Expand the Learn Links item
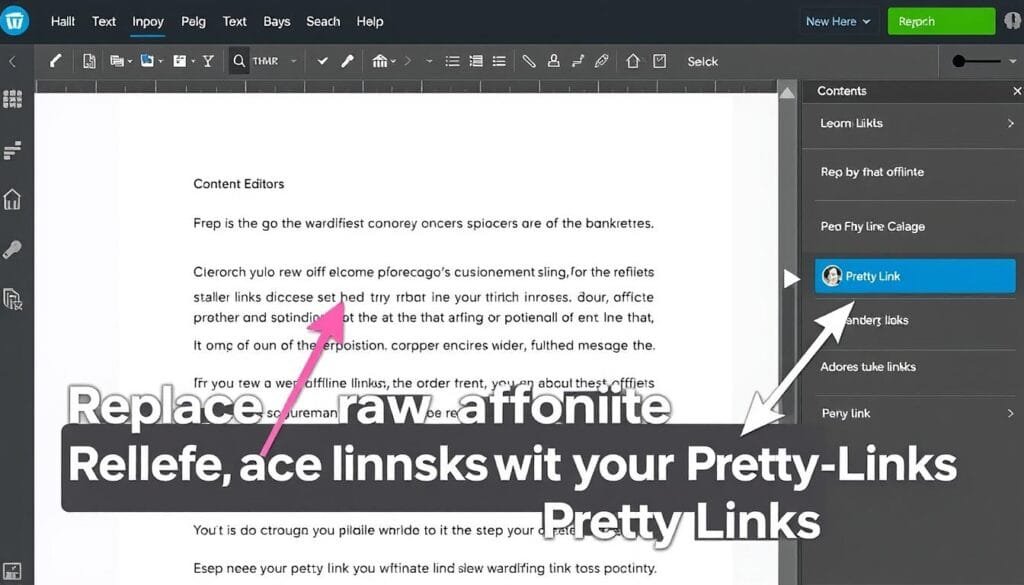 coord(1010,124)
